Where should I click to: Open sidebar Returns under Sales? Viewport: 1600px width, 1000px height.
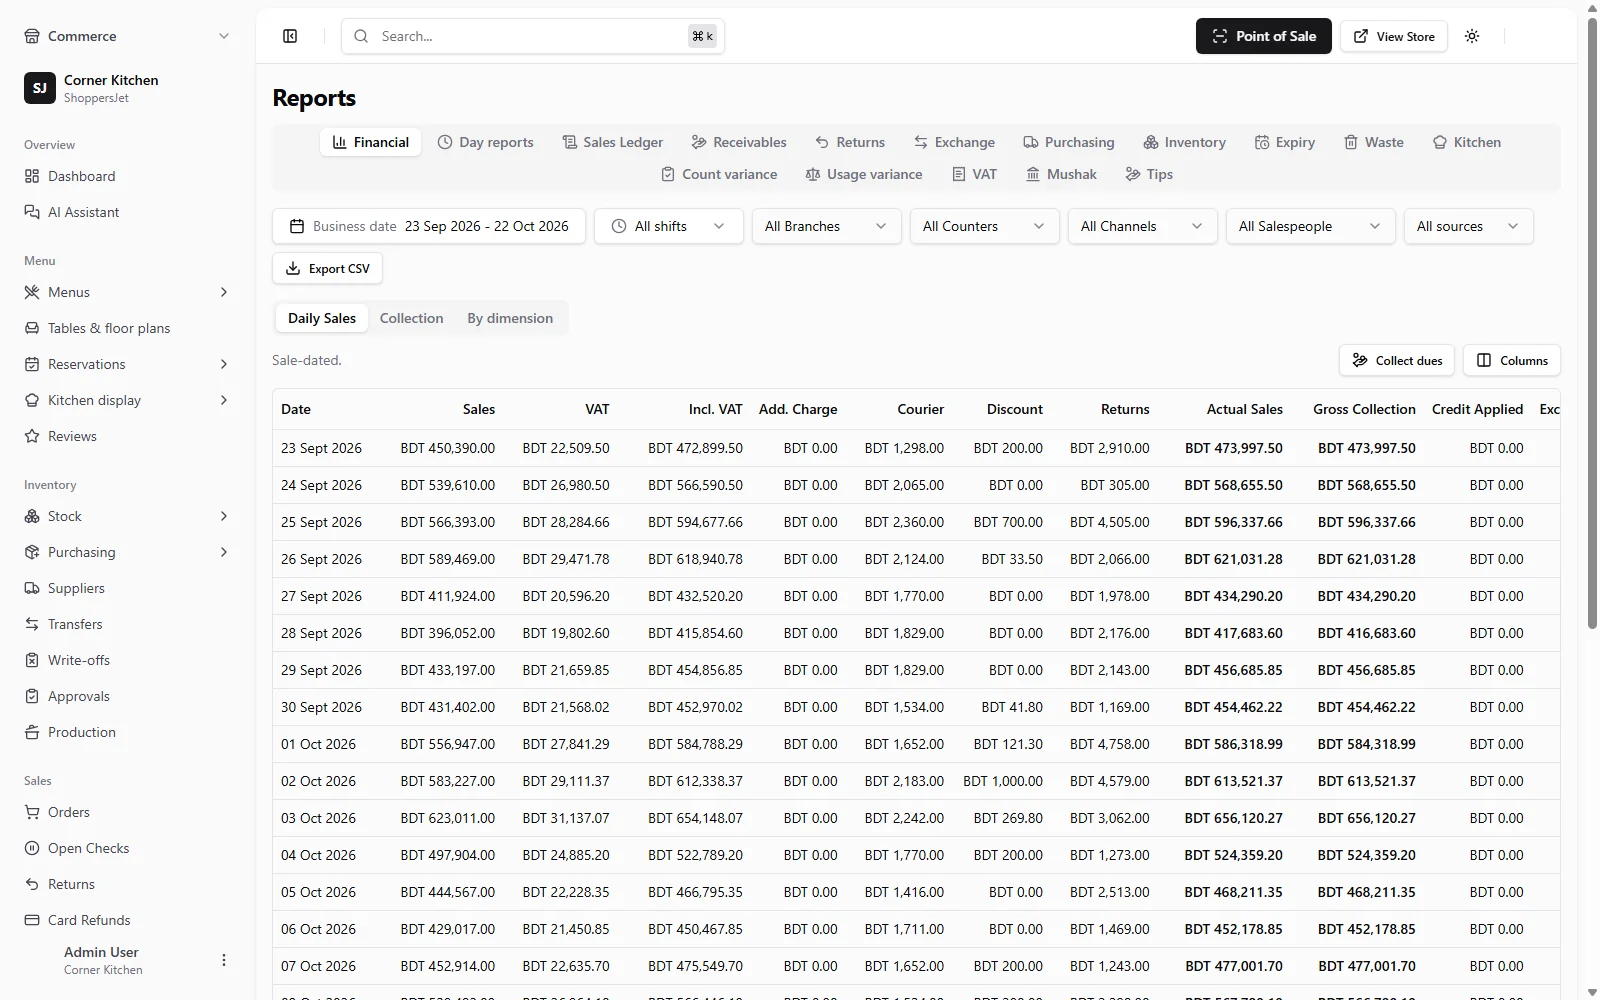[x=127, y=884]
